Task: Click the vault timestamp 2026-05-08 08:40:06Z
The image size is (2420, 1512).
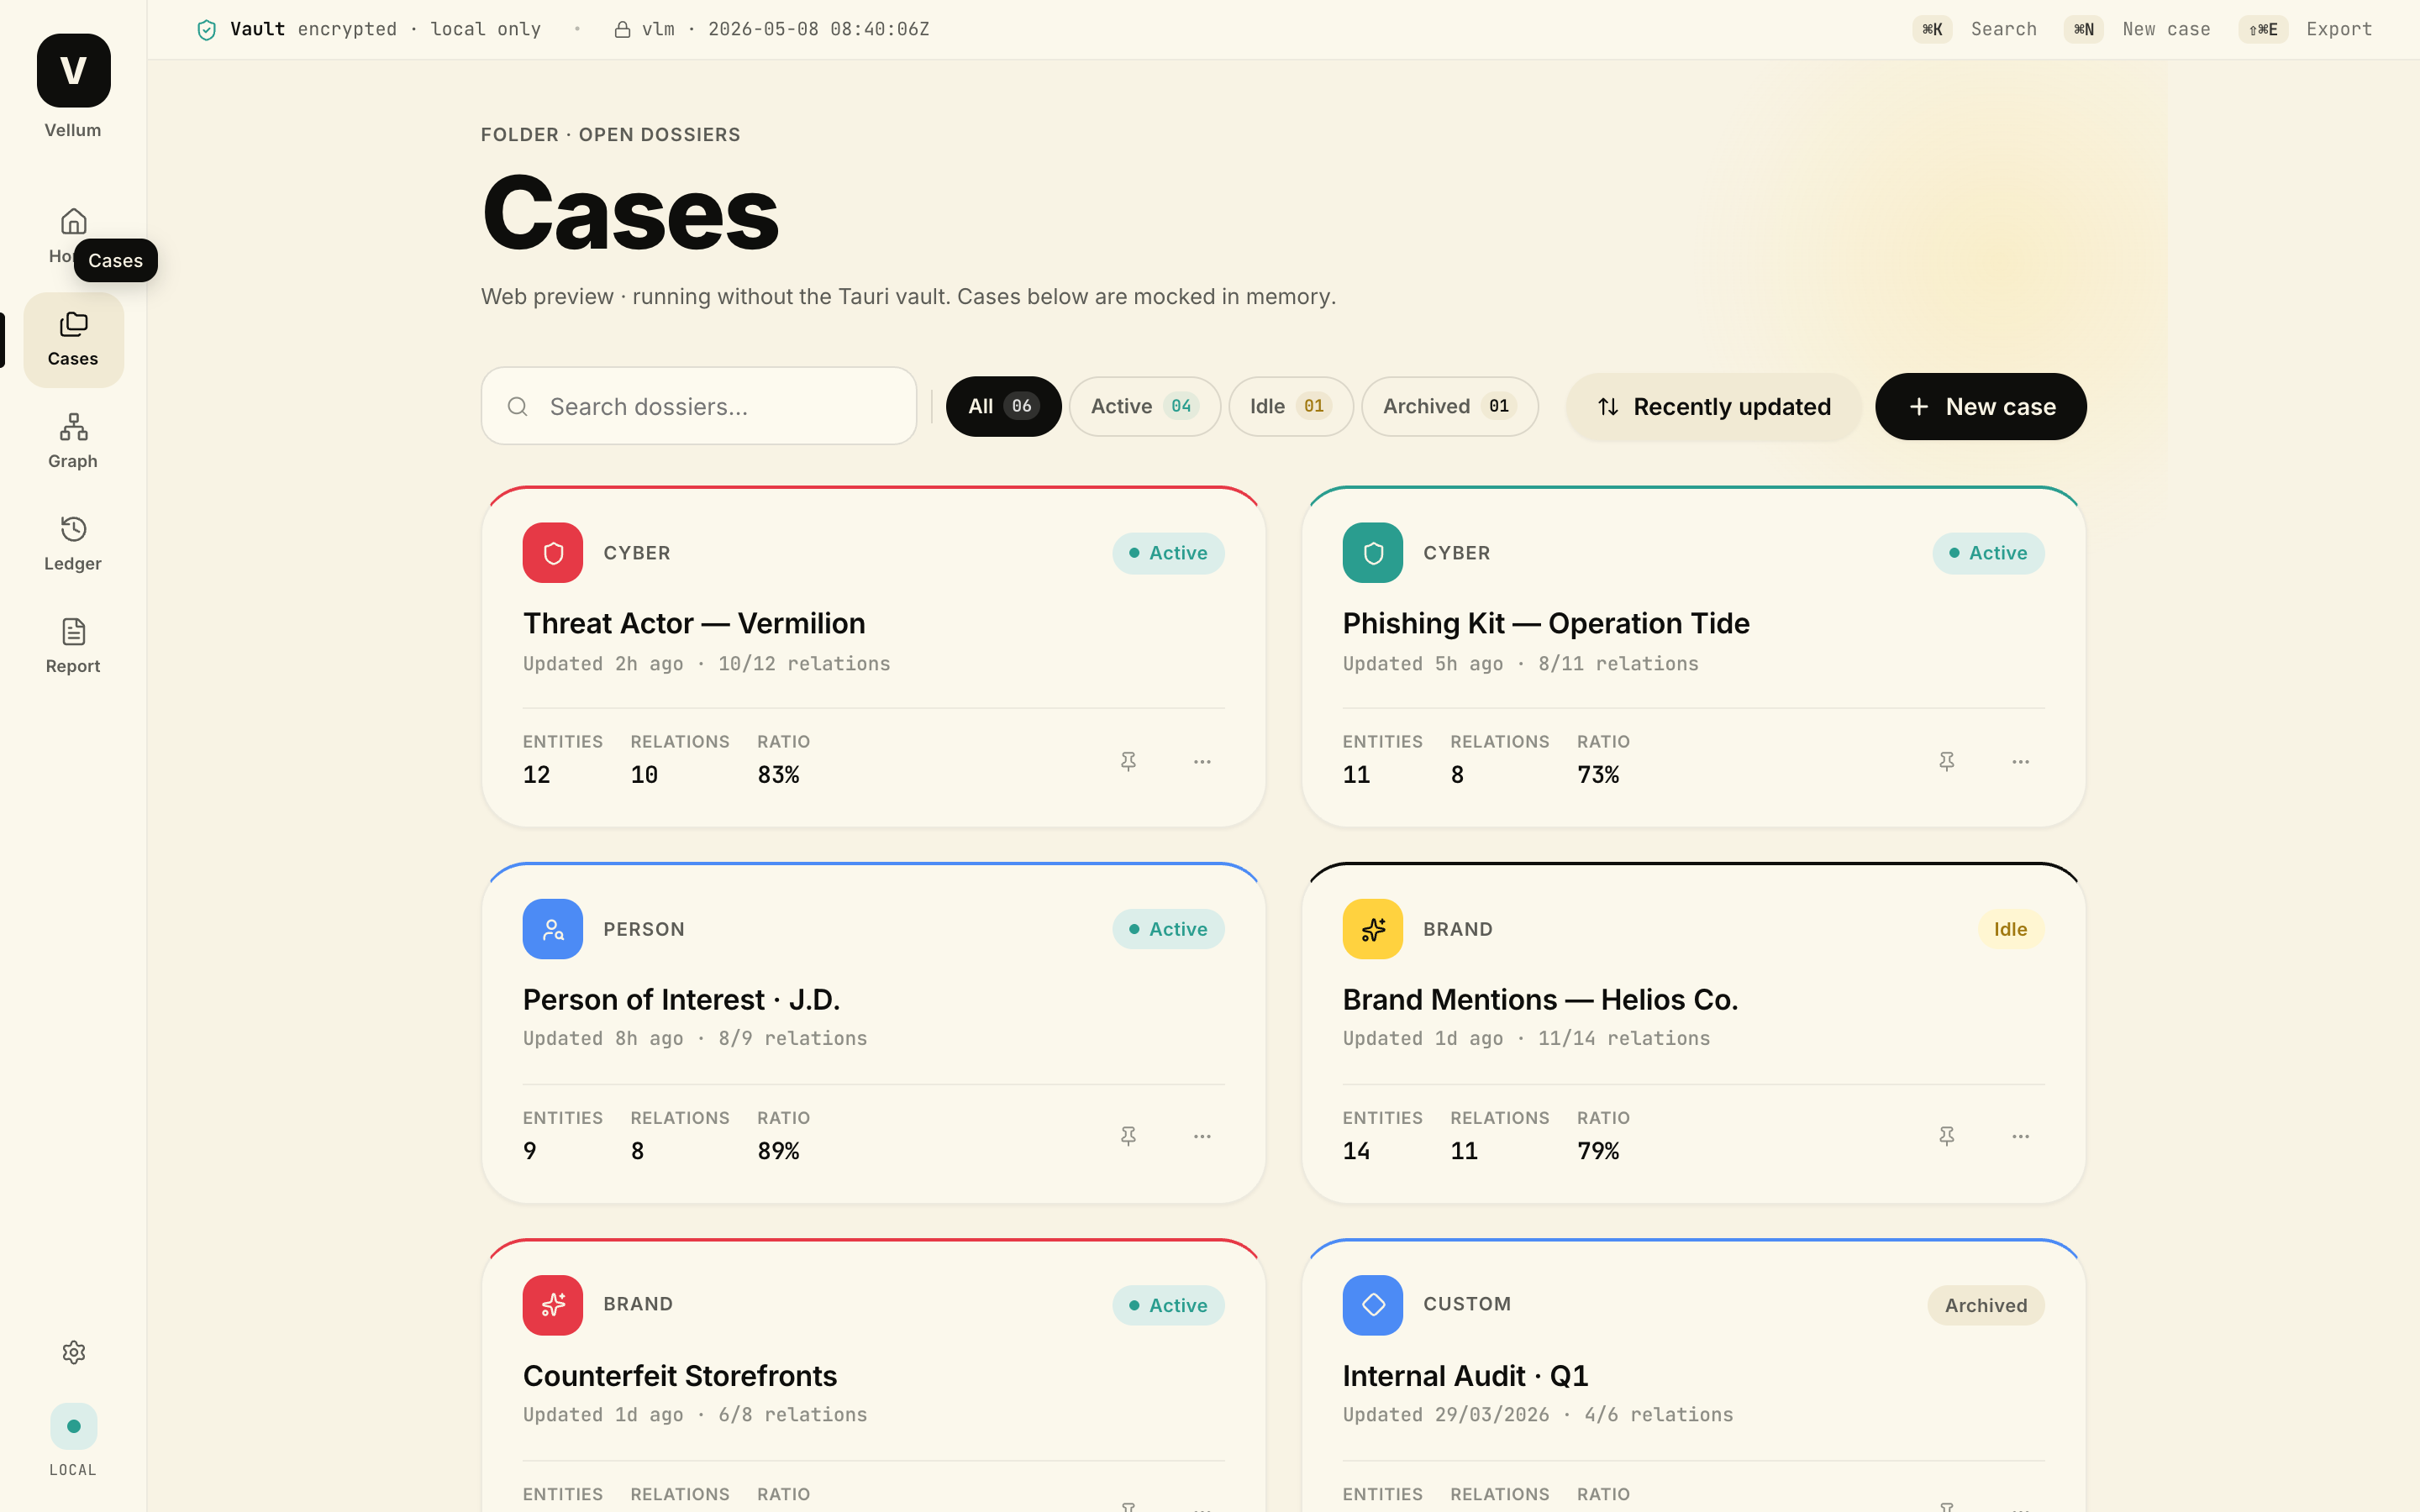Action: [x=818, y=30]
